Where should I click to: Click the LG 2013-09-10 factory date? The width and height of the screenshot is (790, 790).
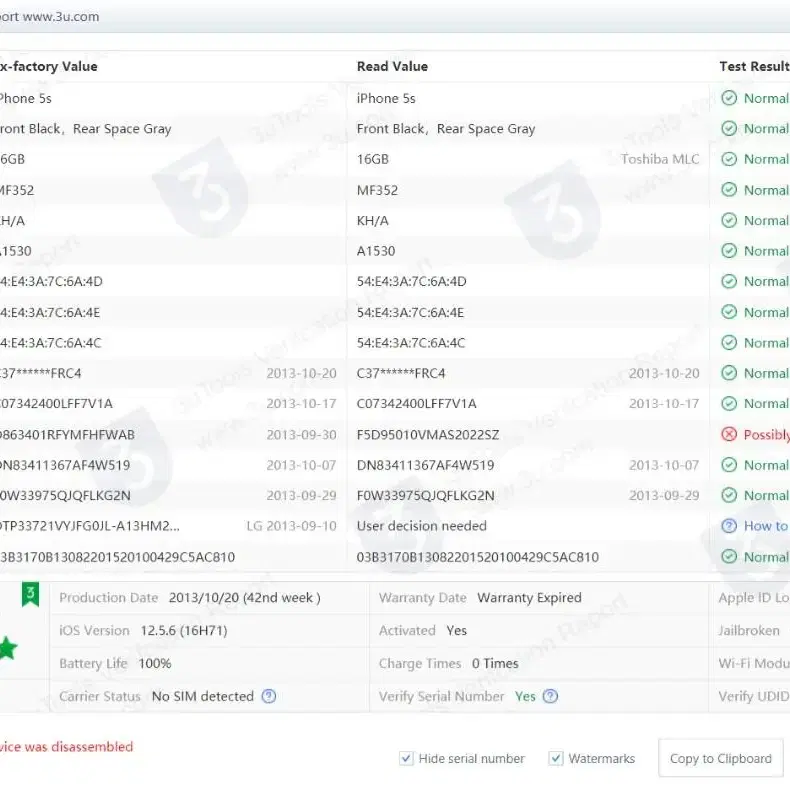(291, 526)
